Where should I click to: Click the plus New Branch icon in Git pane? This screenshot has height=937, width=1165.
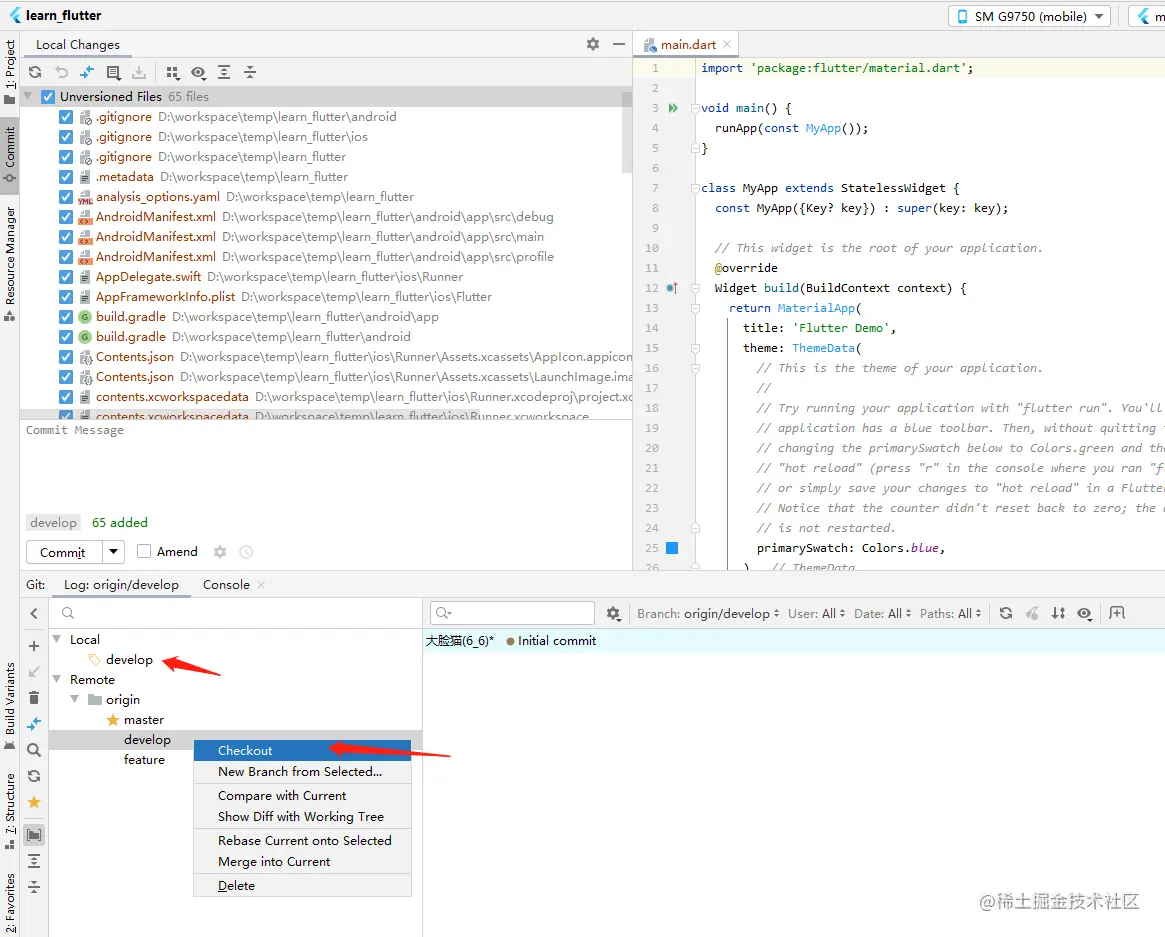[34, 646]
